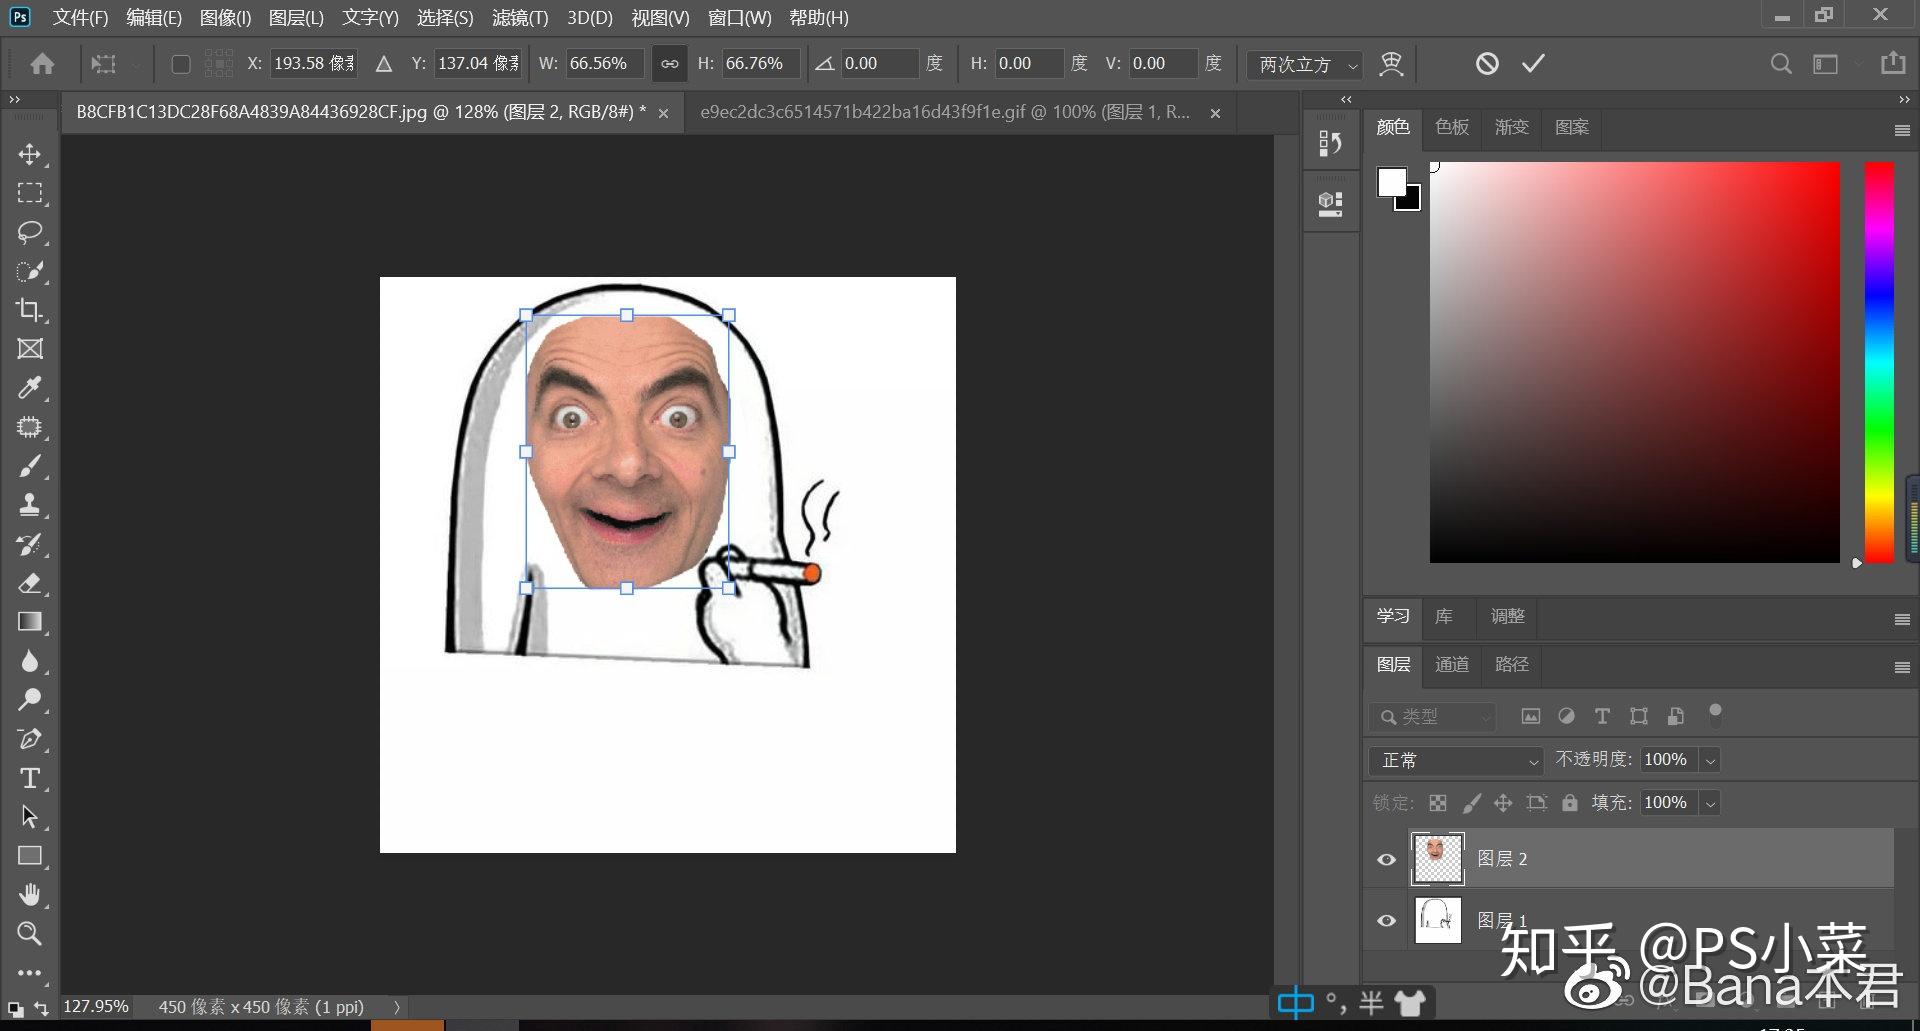This screenshot has height=1031, width=1920.
Task: Toggle lock image pixels brush icon
Action: (x=1471, y=803)
